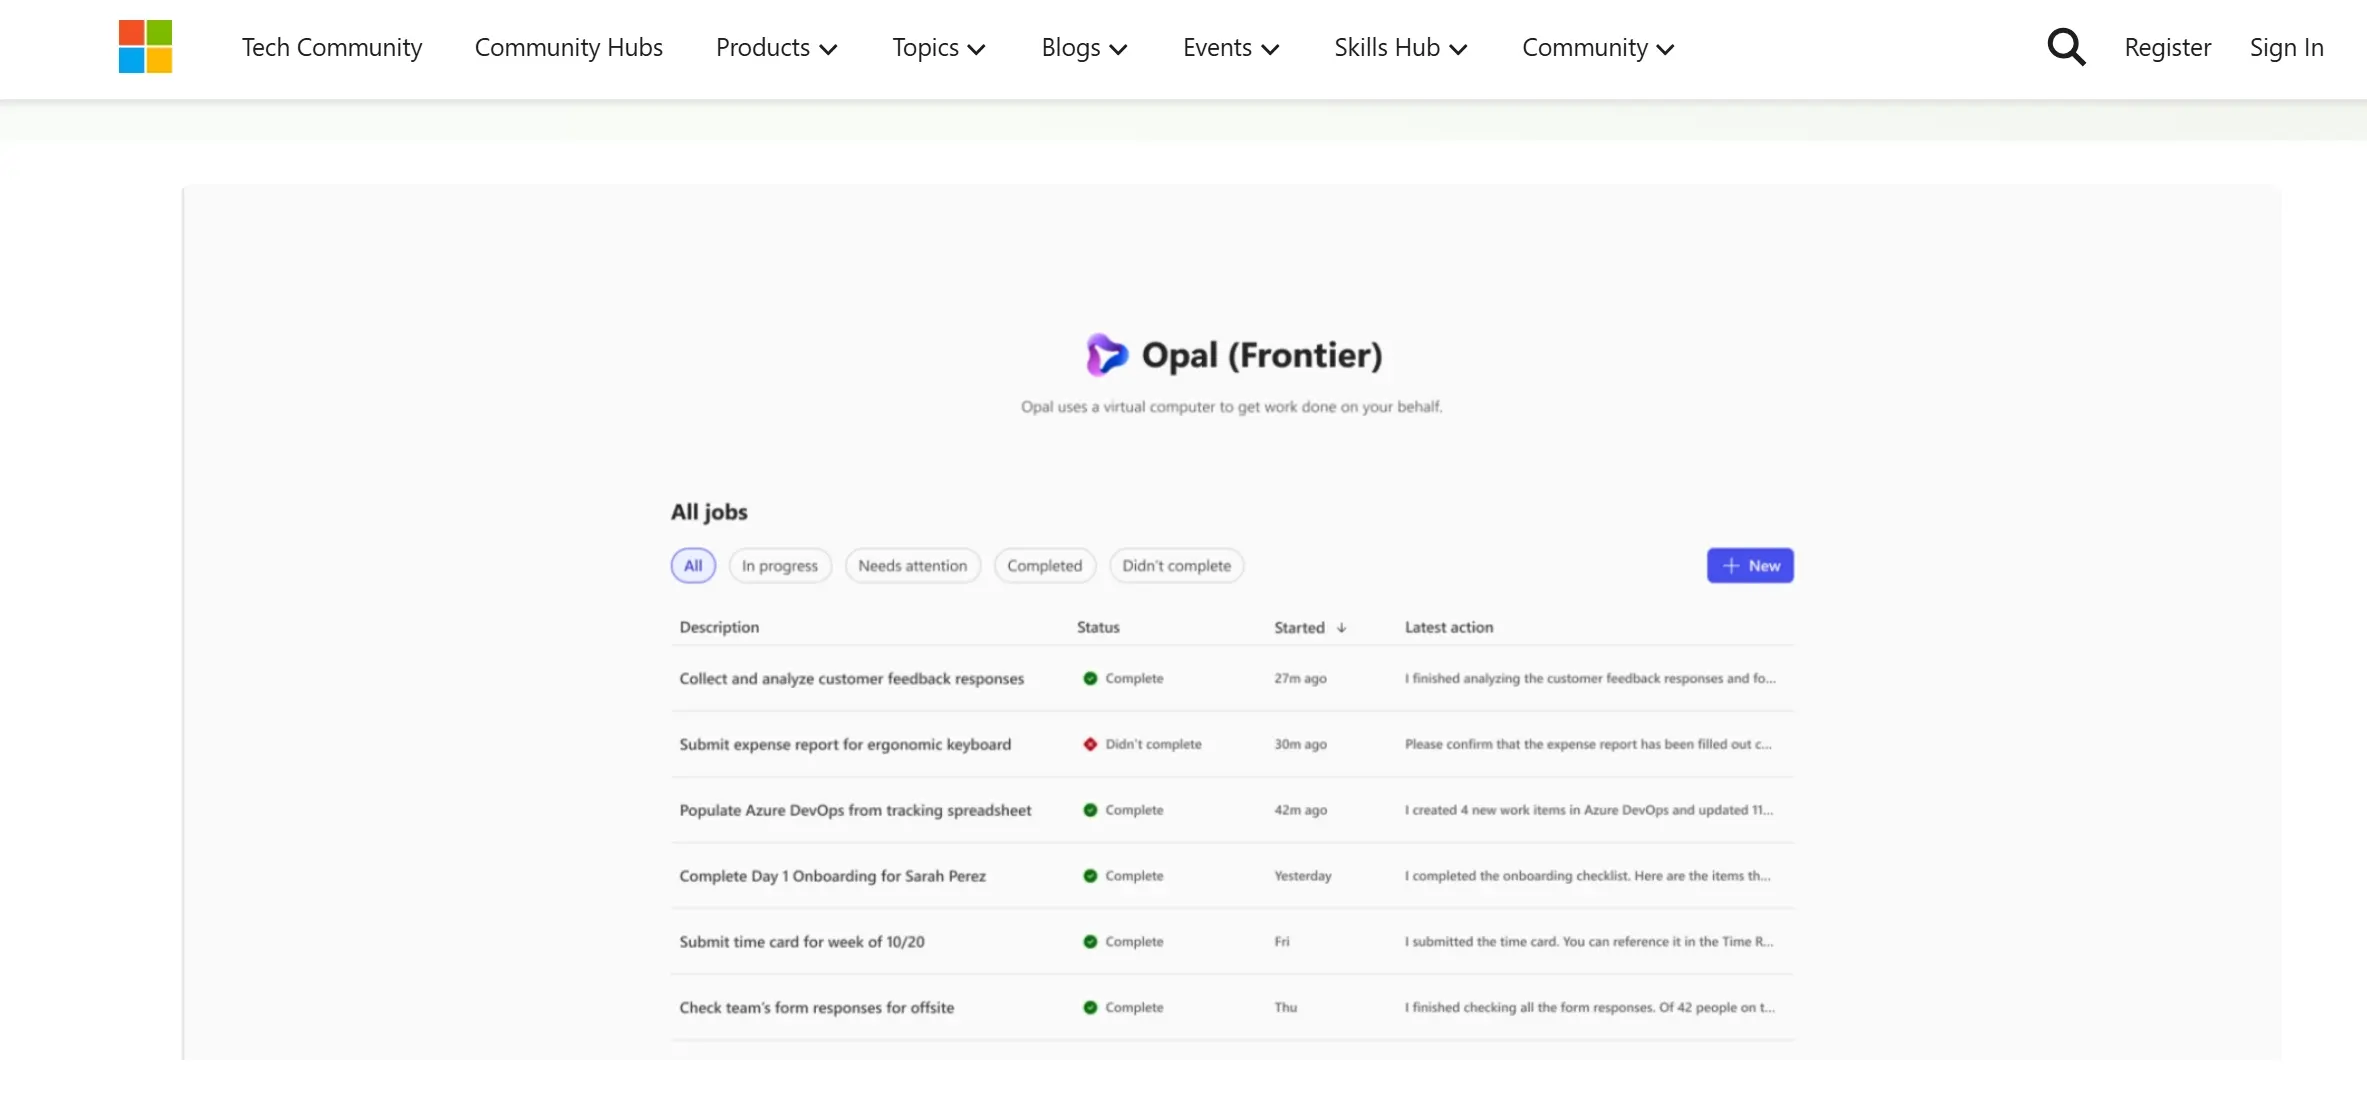Click the green status dot for customer feedback job
Viewport: 2367px width, 1117px height.
point(1090,678)
